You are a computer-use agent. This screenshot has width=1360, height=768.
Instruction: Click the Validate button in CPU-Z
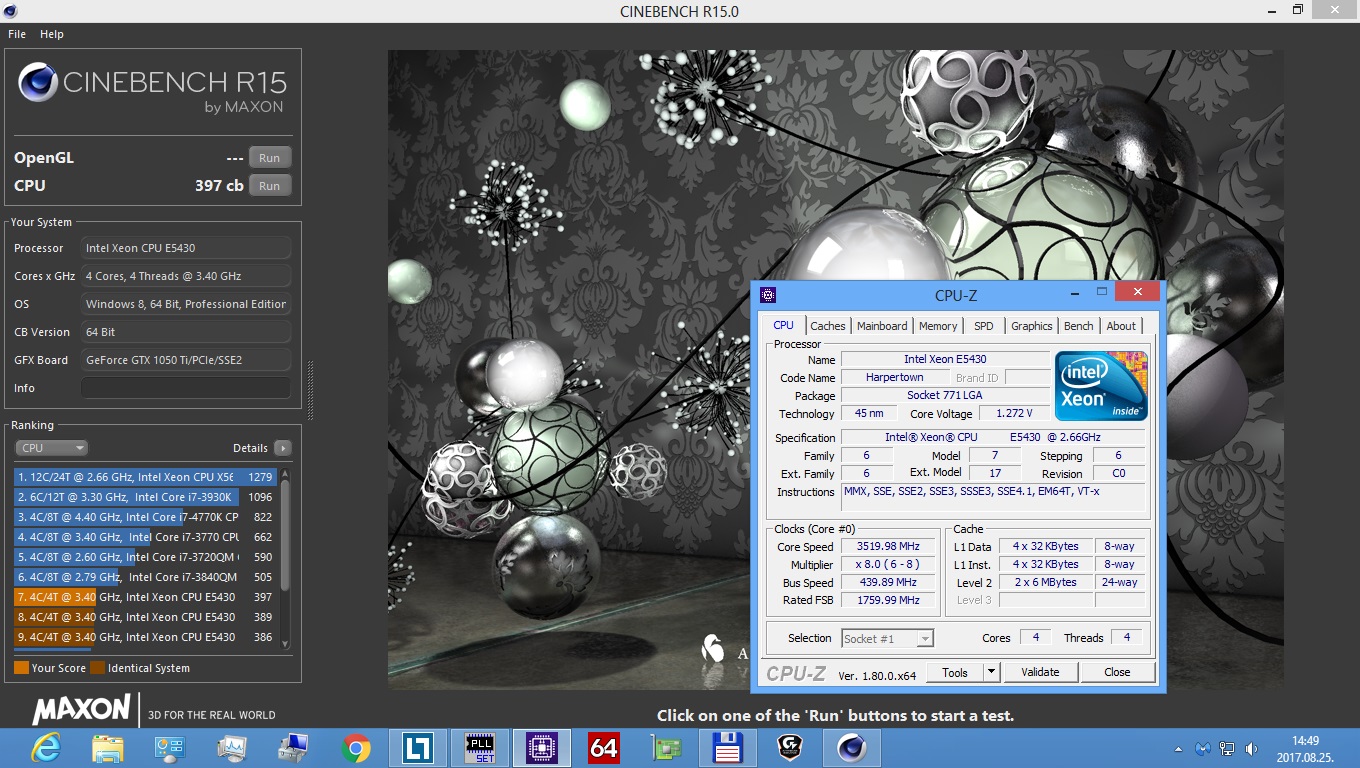point(1040,672)
